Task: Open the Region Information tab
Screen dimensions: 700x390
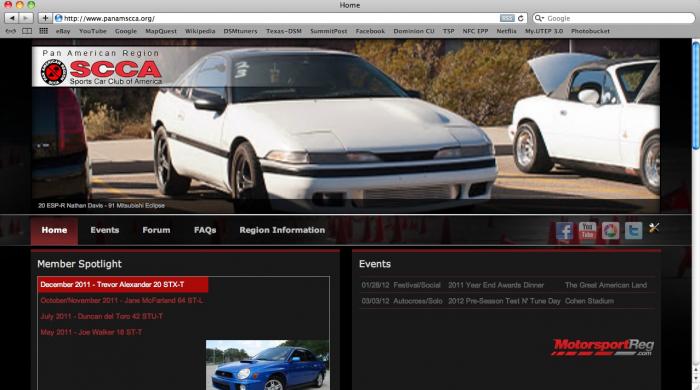Action: (282, 230)
